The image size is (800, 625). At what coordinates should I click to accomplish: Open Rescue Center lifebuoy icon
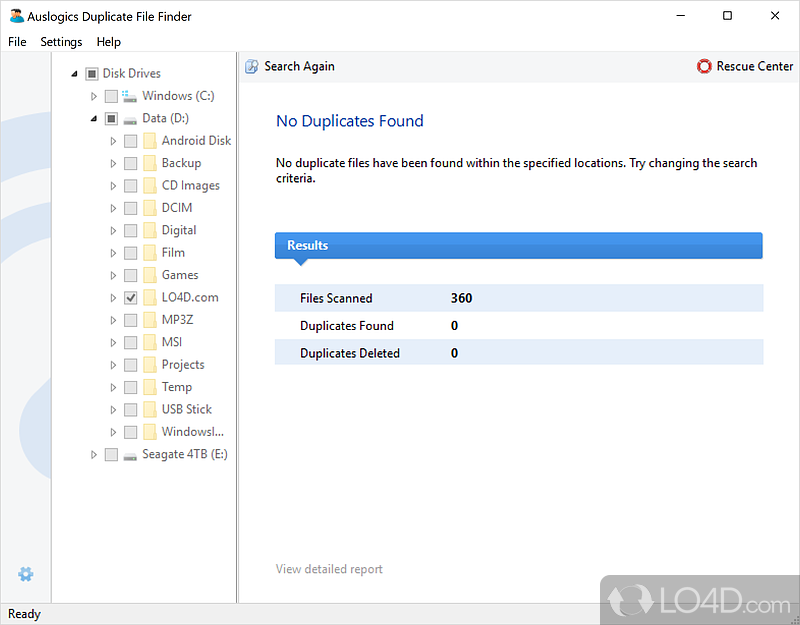tap(705, 67)
